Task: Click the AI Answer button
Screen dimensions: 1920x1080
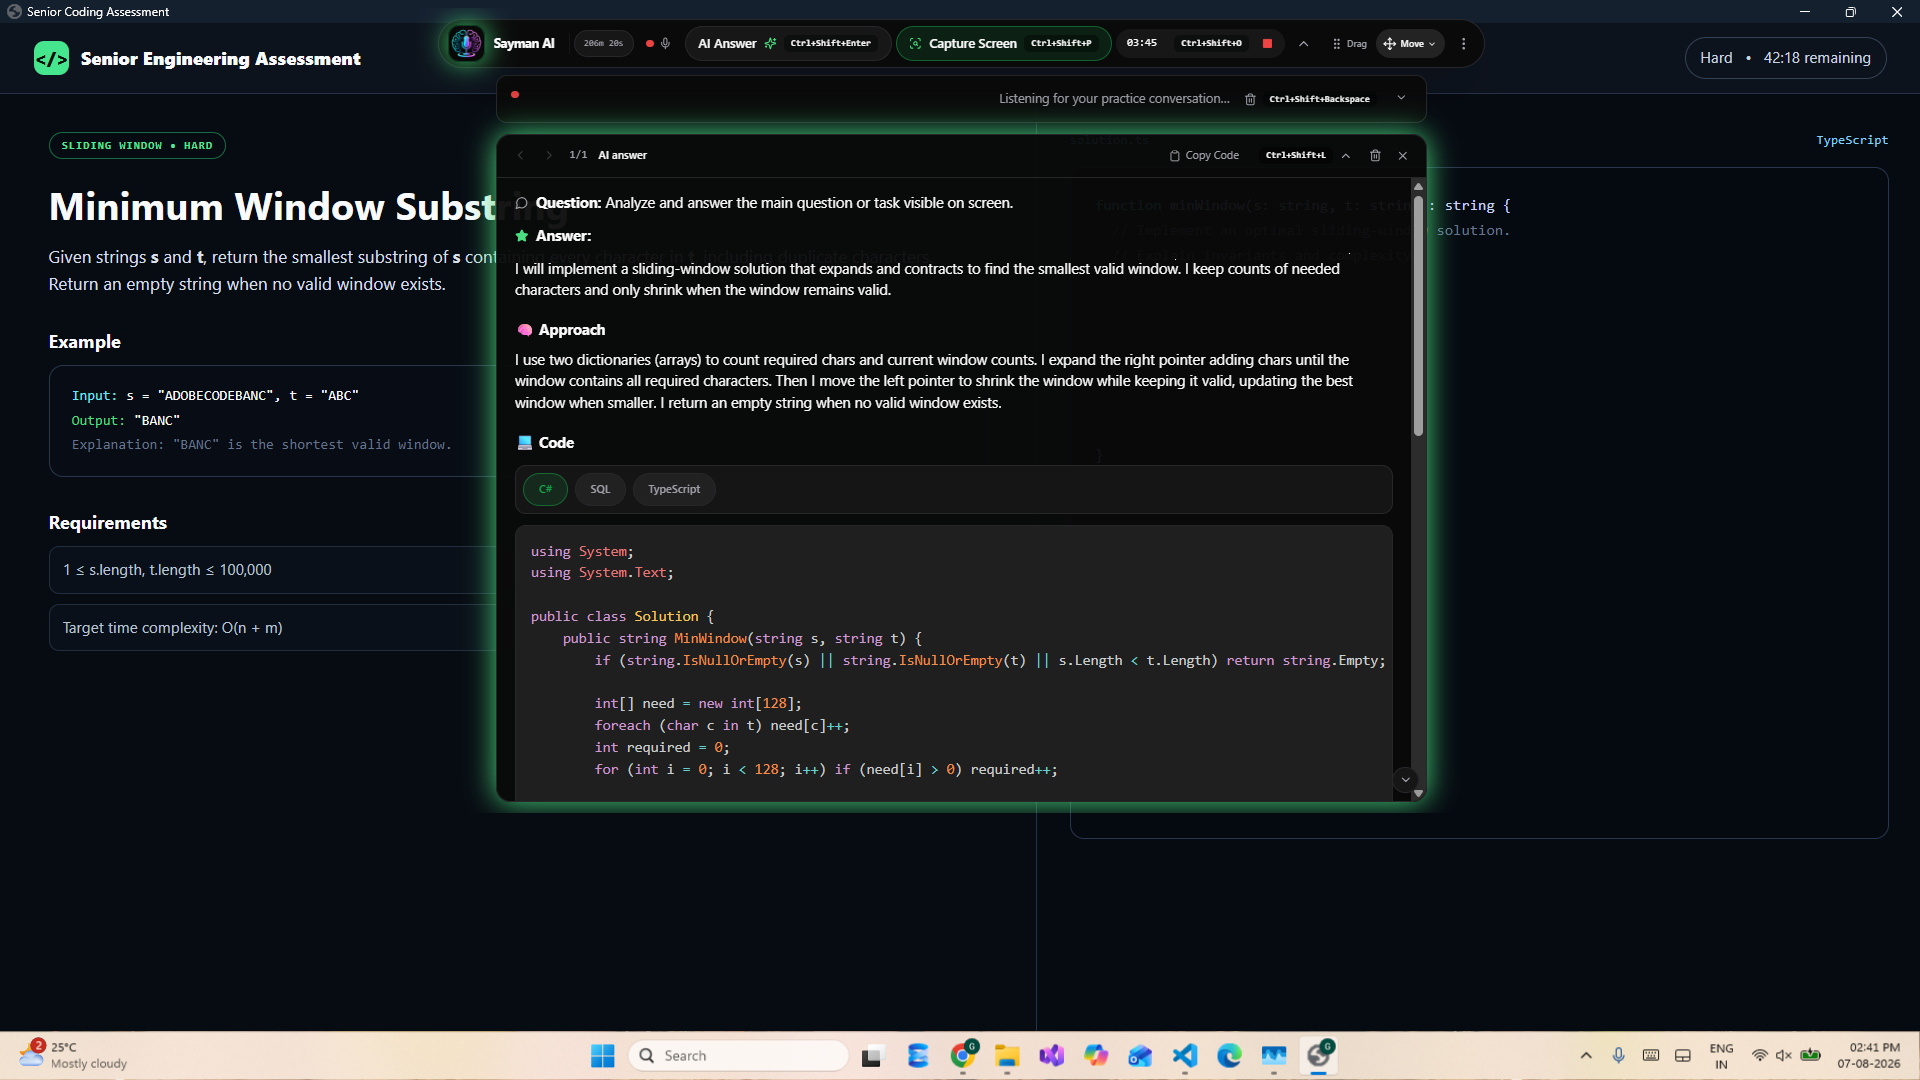Action: tap(787, 44)
